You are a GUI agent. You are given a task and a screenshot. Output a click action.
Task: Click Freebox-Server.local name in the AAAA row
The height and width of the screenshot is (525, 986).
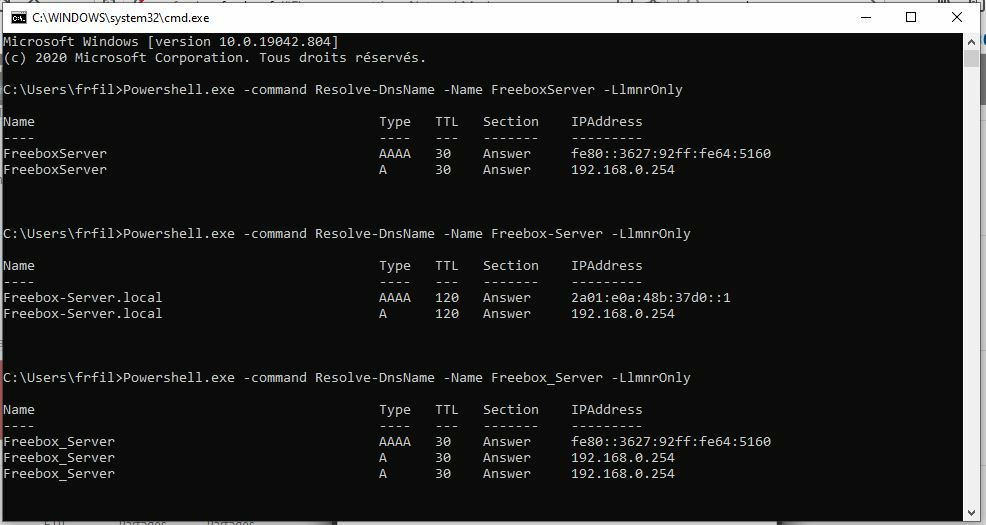click(x=83, y=298)
